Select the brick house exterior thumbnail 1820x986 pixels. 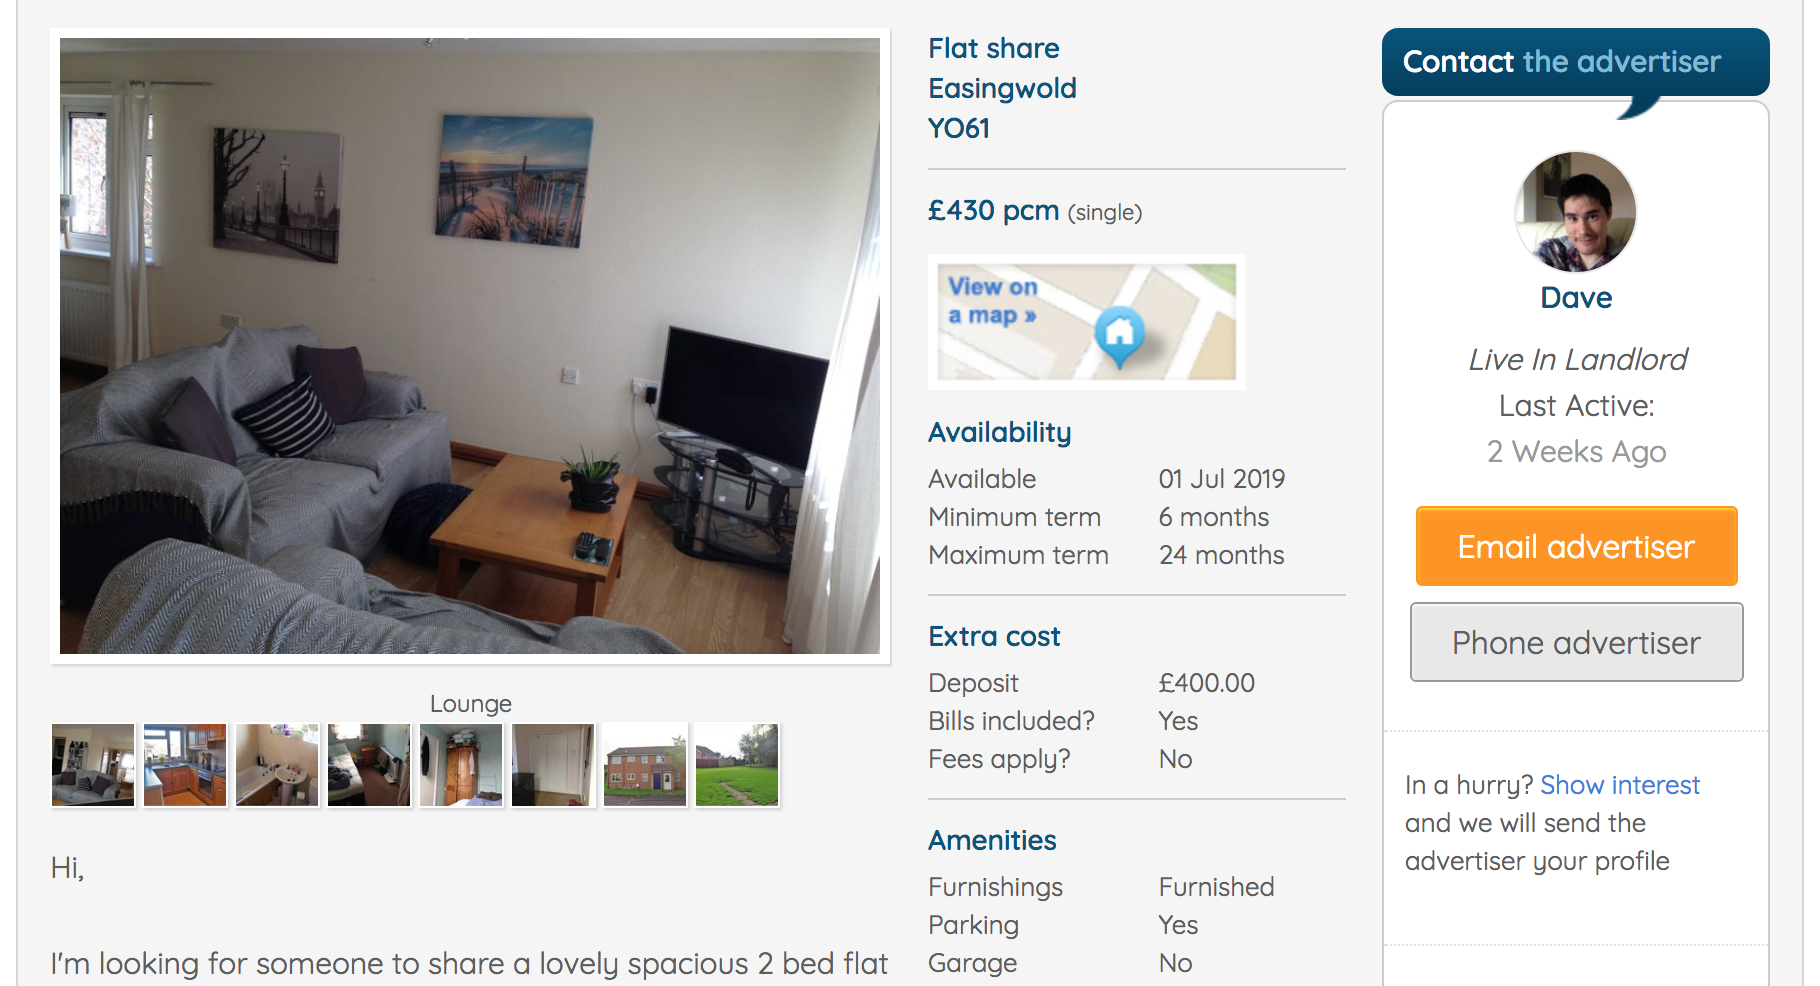[x=645, y=765]
